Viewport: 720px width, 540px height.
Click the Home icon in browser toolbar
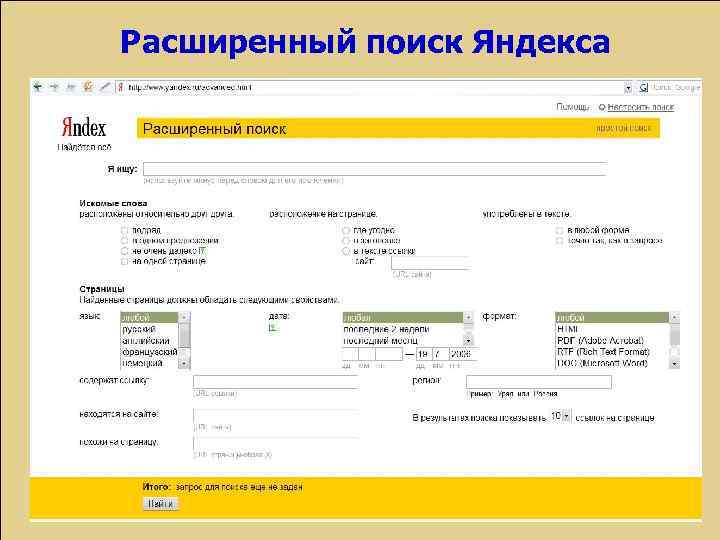(87, 86)
